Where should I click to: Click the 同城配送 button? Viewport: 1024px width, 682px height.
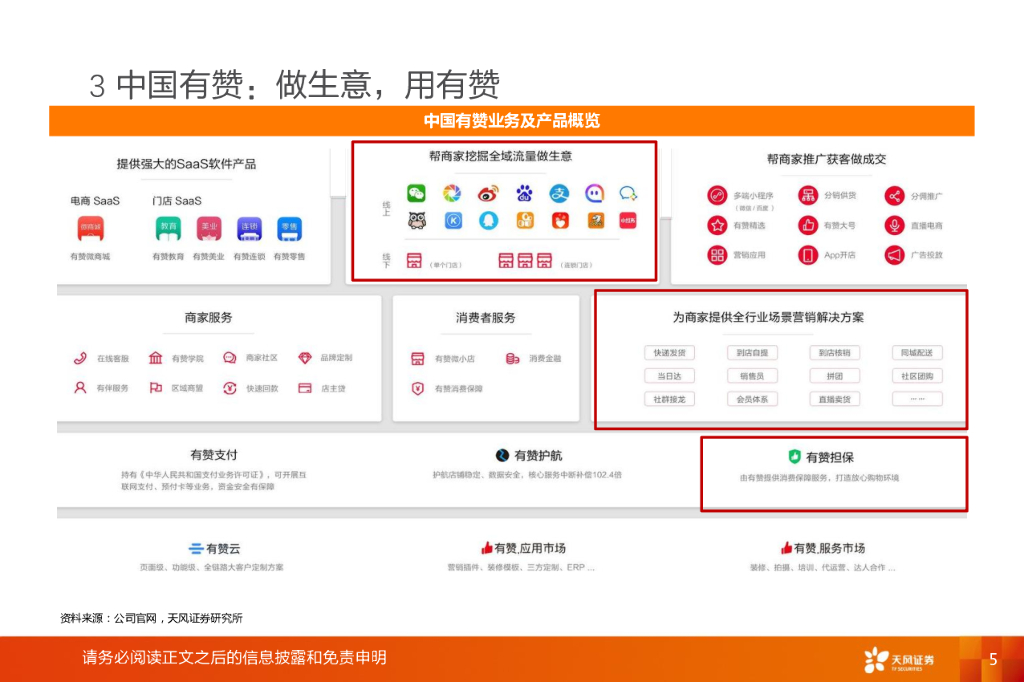917,353
